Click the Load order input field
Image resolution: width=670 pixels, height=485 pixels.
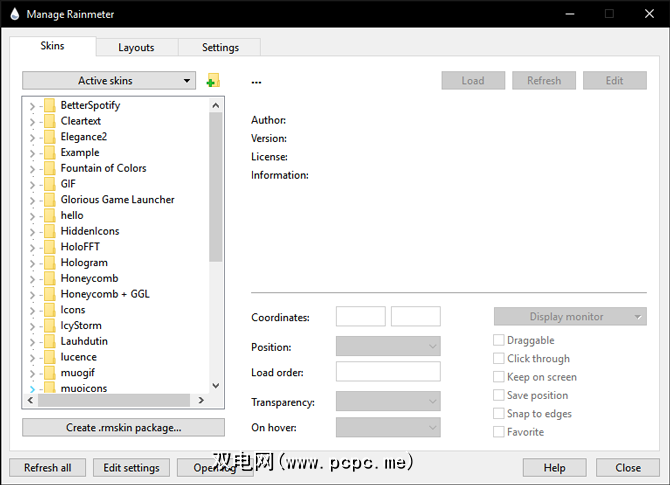[388, 372]
